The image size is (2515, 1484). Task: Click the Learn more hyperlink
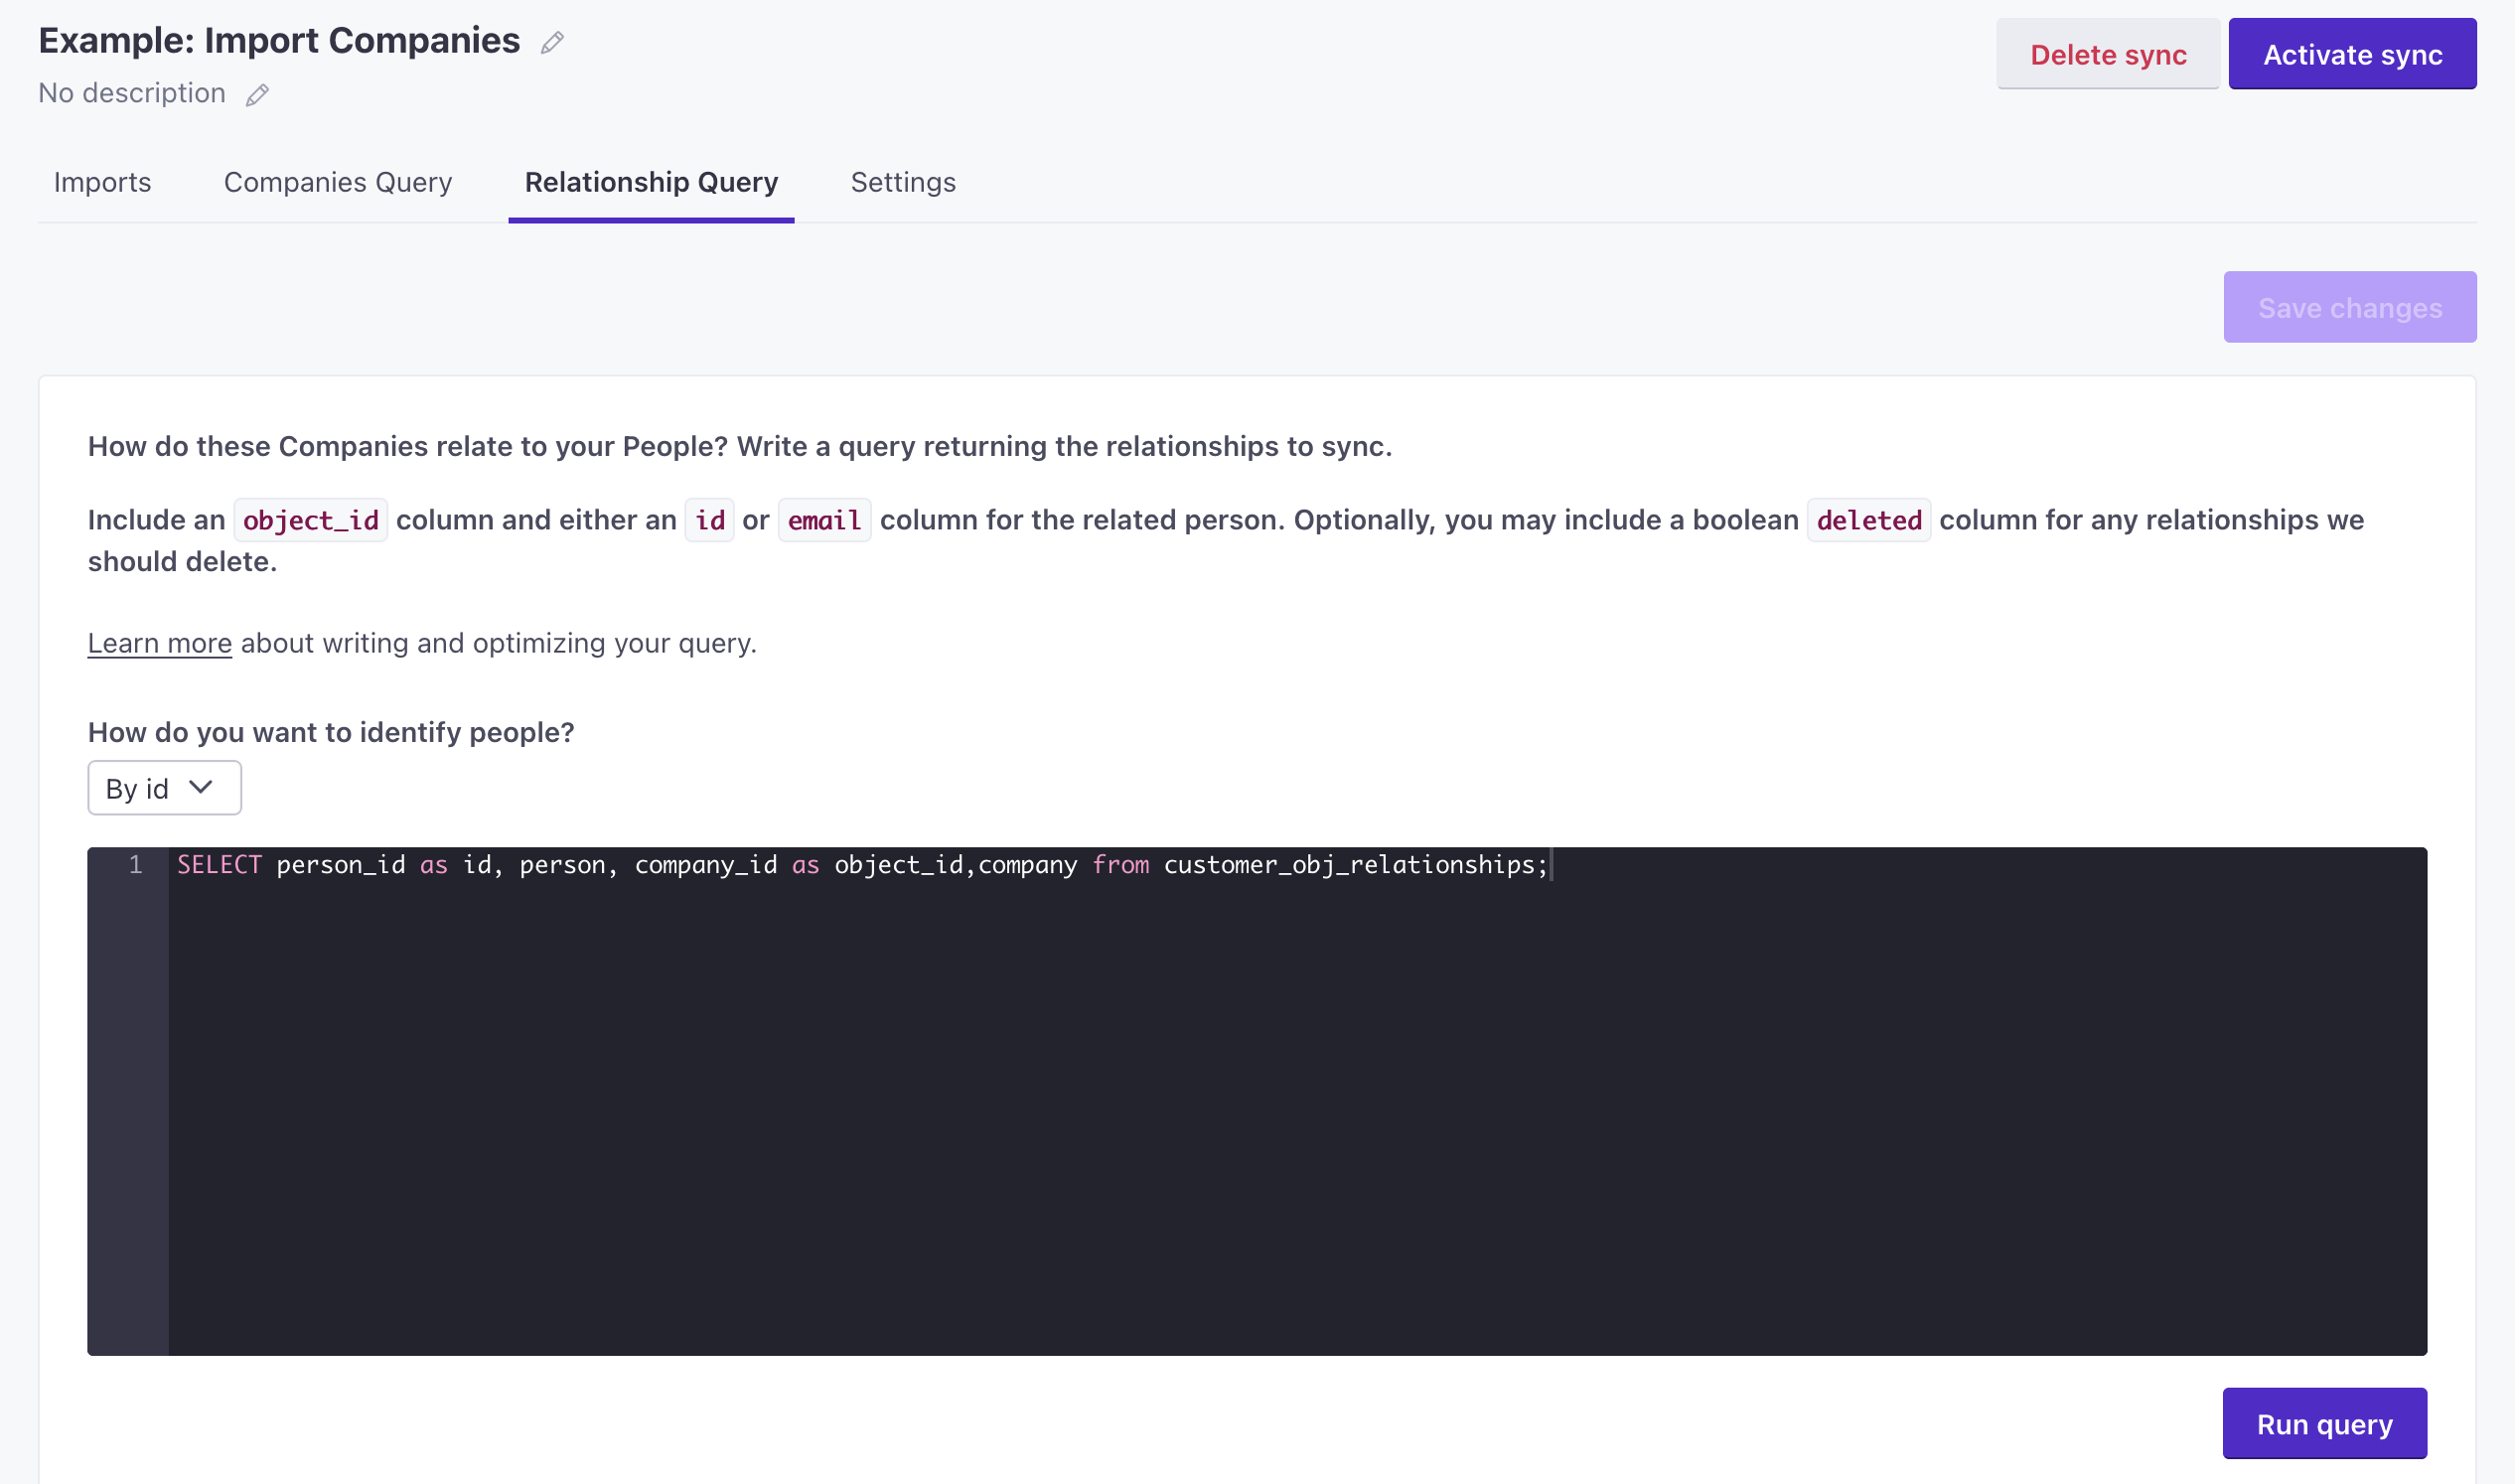tap(159, 642)
